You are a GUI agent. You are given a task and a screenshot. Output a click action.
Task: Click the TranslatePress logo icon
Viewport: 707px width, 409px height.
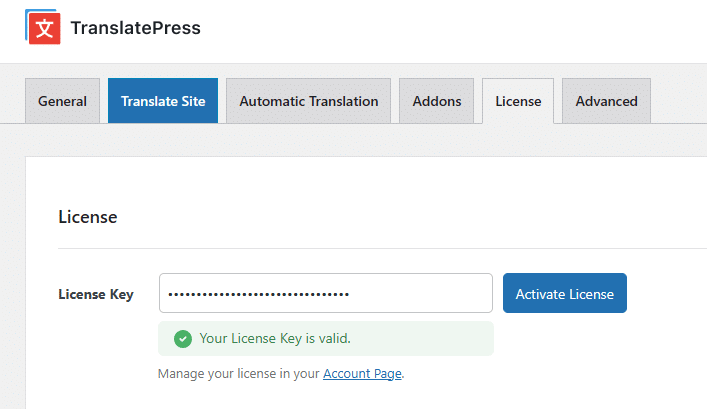pyautogui.click(x=43, y=27)
